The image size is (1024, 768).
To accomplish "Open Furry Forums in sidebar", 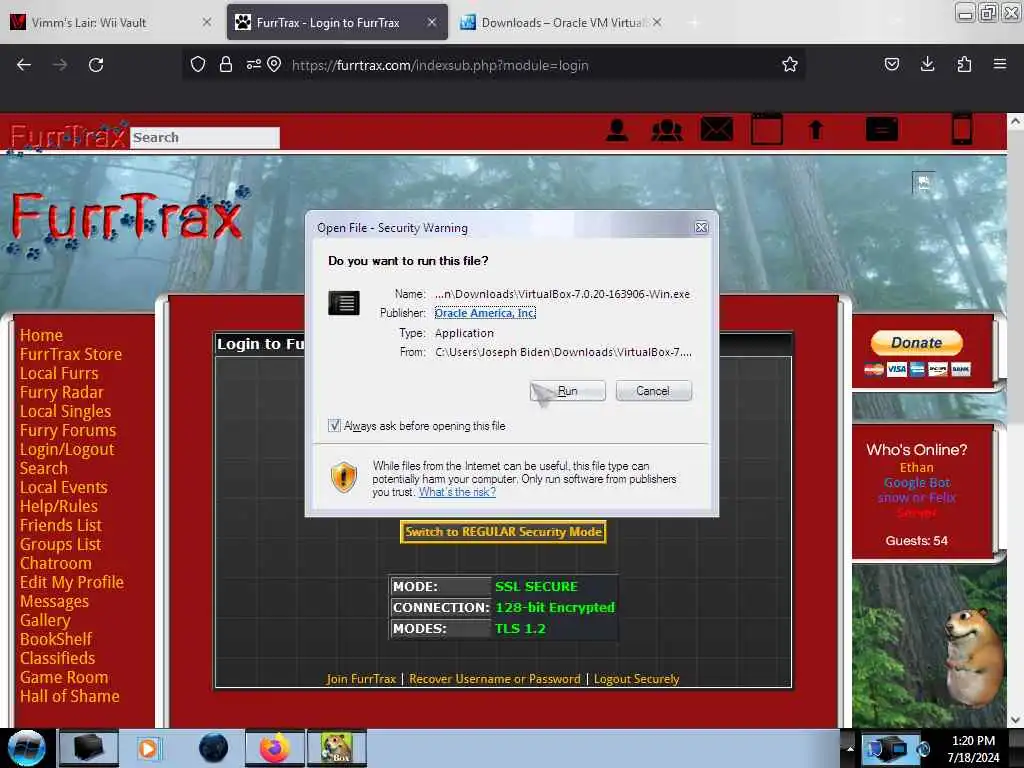I will coord(68,430).
